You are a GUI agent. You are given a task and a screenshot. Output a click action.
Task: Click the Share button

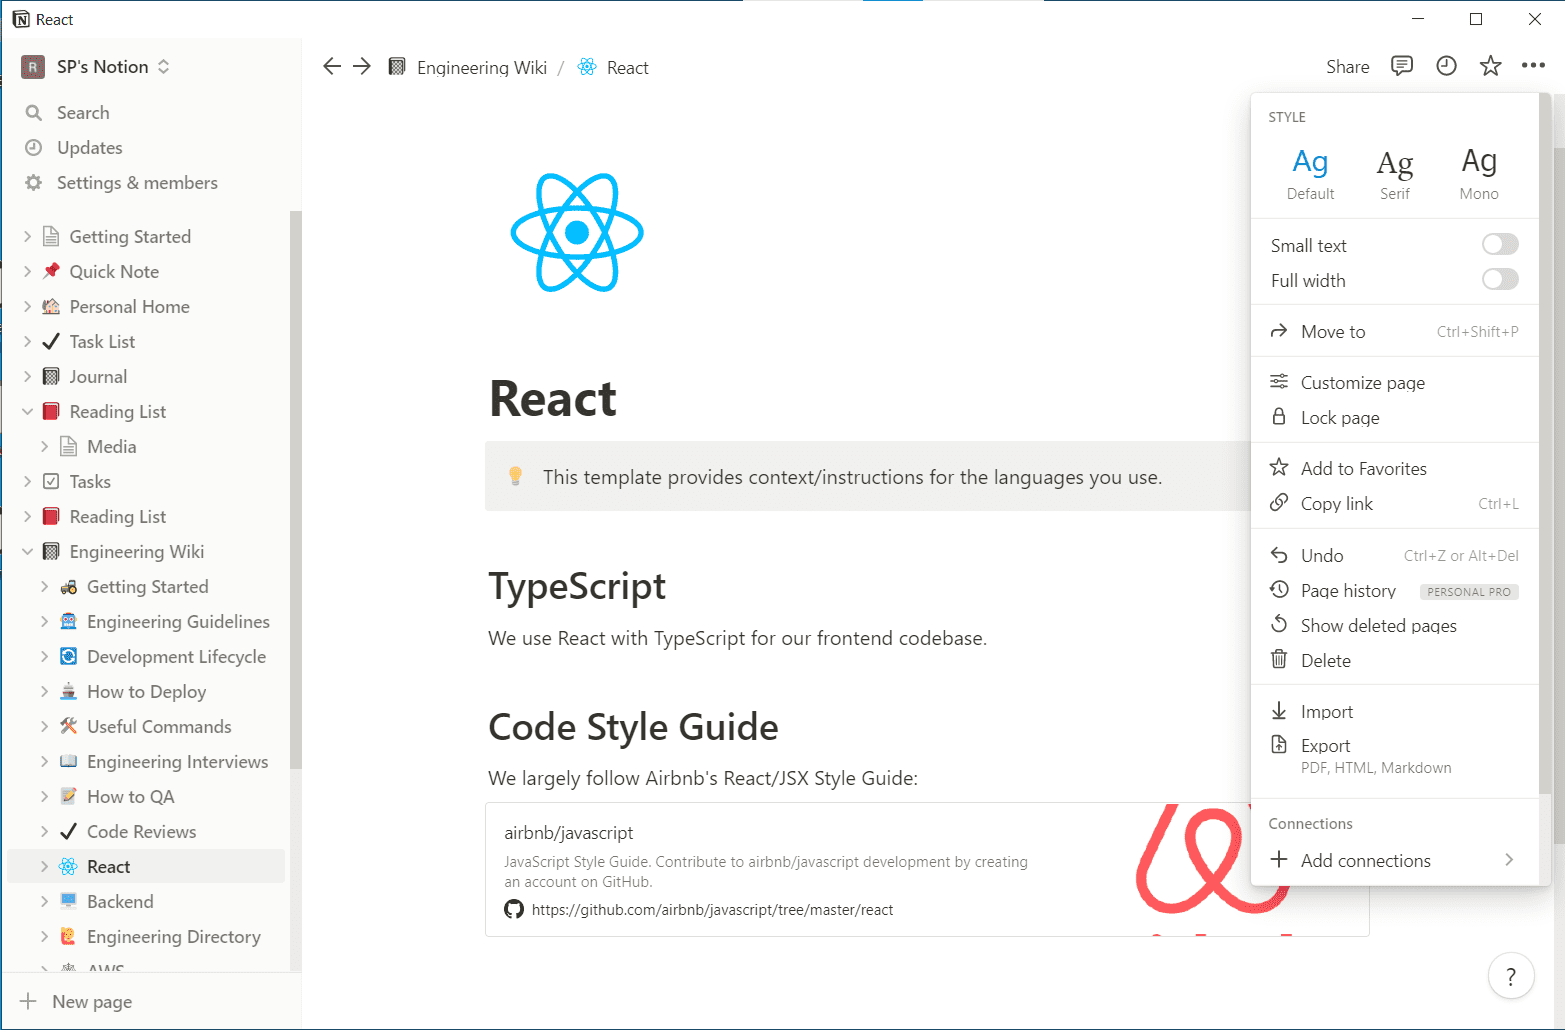tap(1347, 67)
